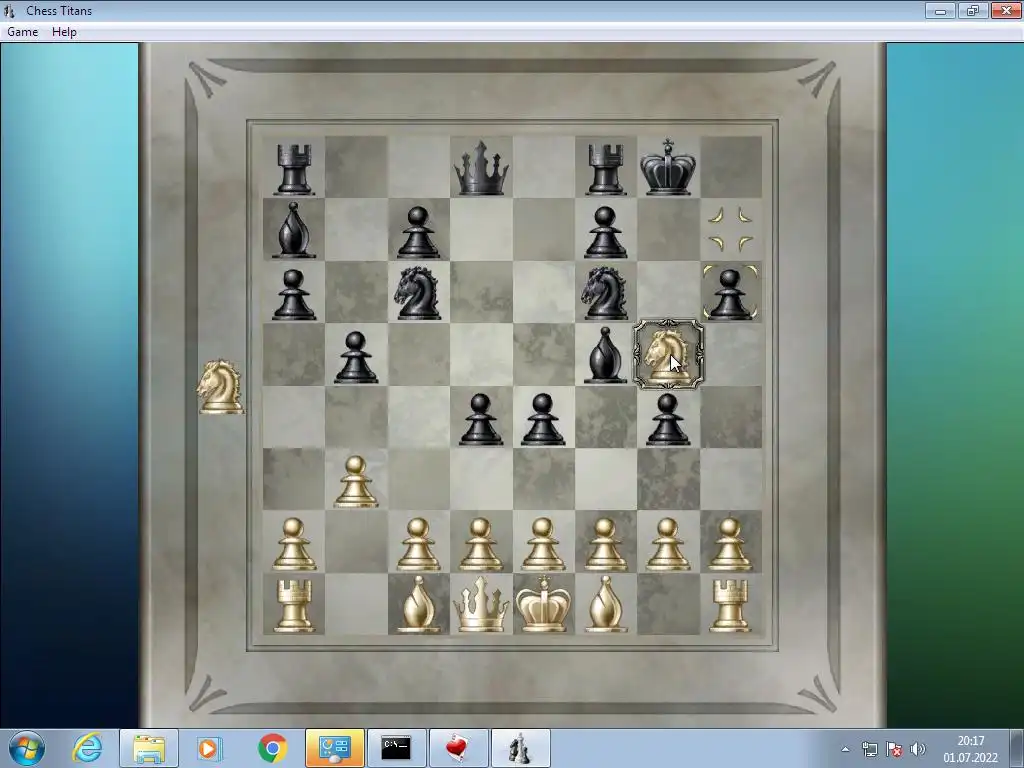
Task: Launch Internet Explorer from the taskbar
Action: [87, 748]
